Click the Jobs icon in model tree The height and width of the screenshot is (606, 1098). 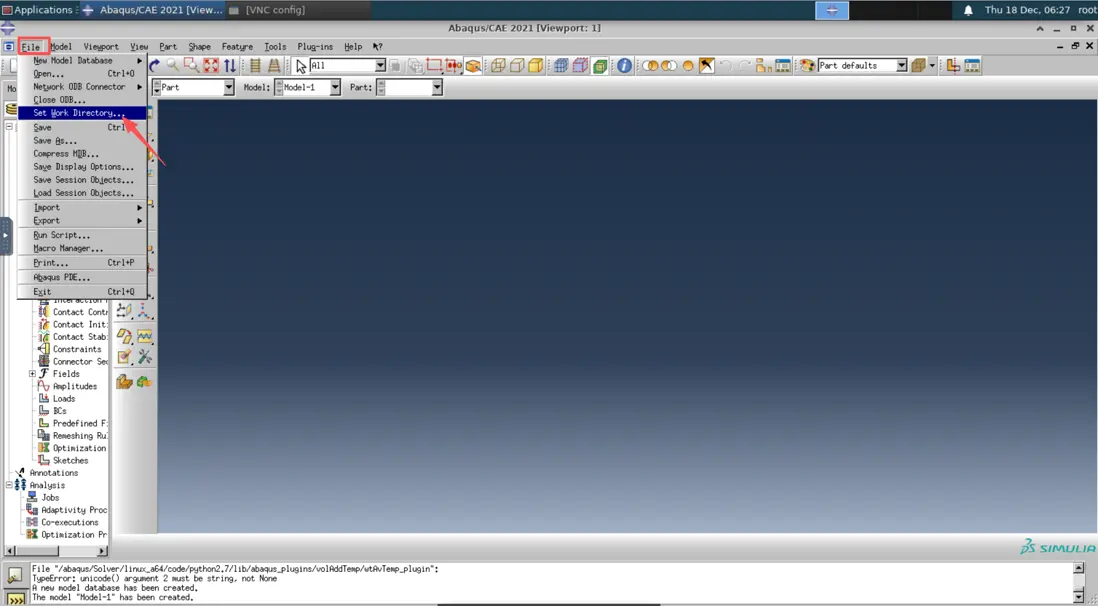[x=33, y=497]
